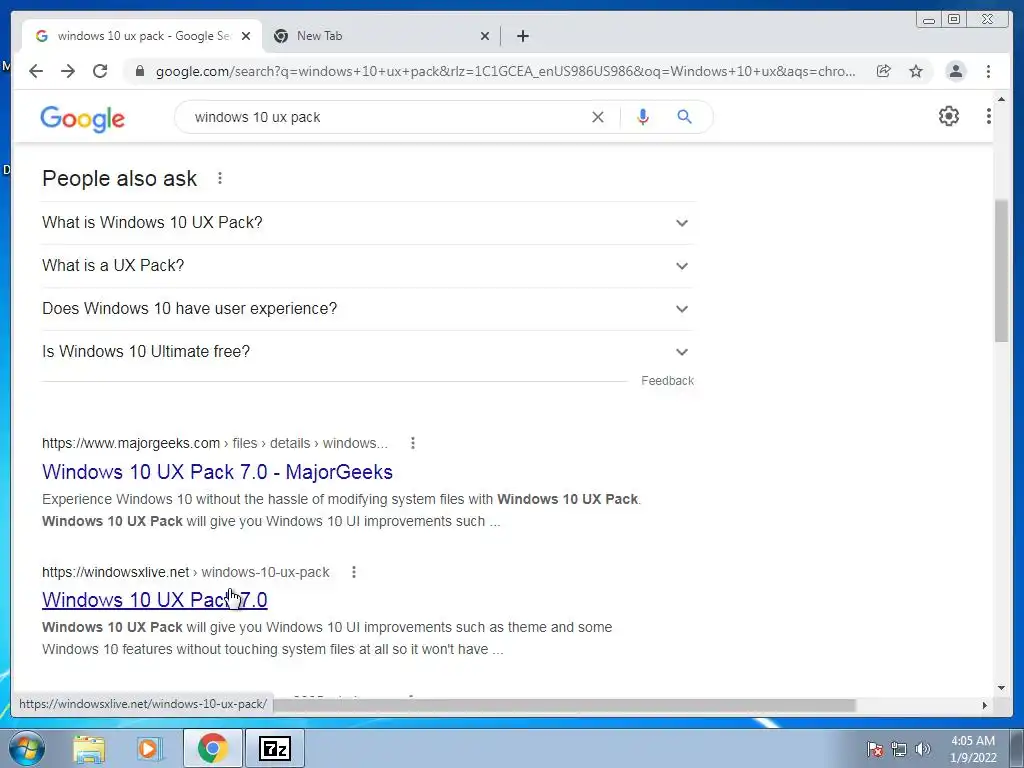Click the vertical scrollbar thumb
This screenshot has height=768, width=1024.
click(x=1001, y=270)
